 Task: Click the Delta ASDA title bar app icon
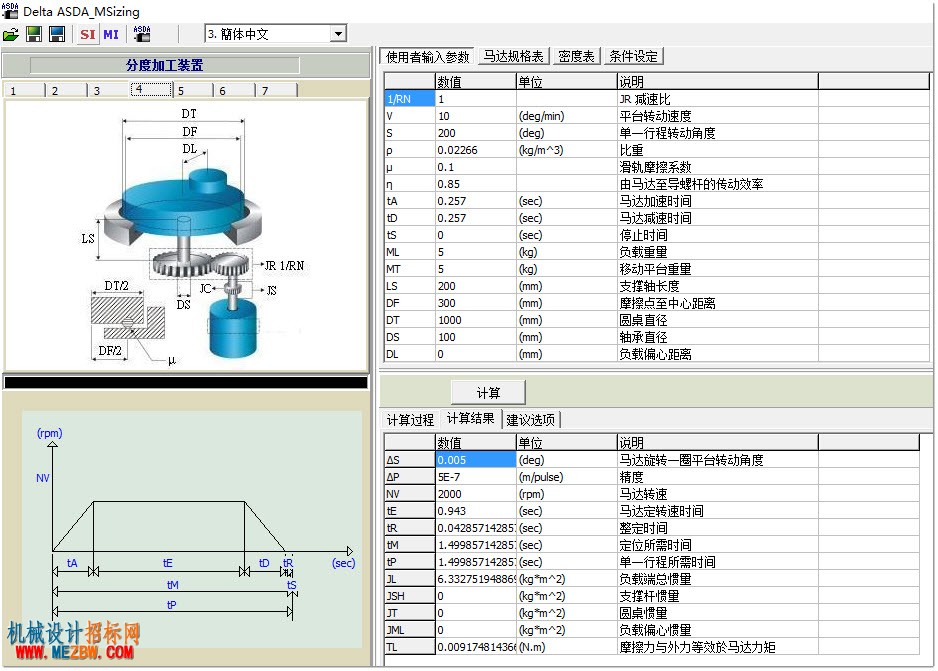click(x=10, y=11)
